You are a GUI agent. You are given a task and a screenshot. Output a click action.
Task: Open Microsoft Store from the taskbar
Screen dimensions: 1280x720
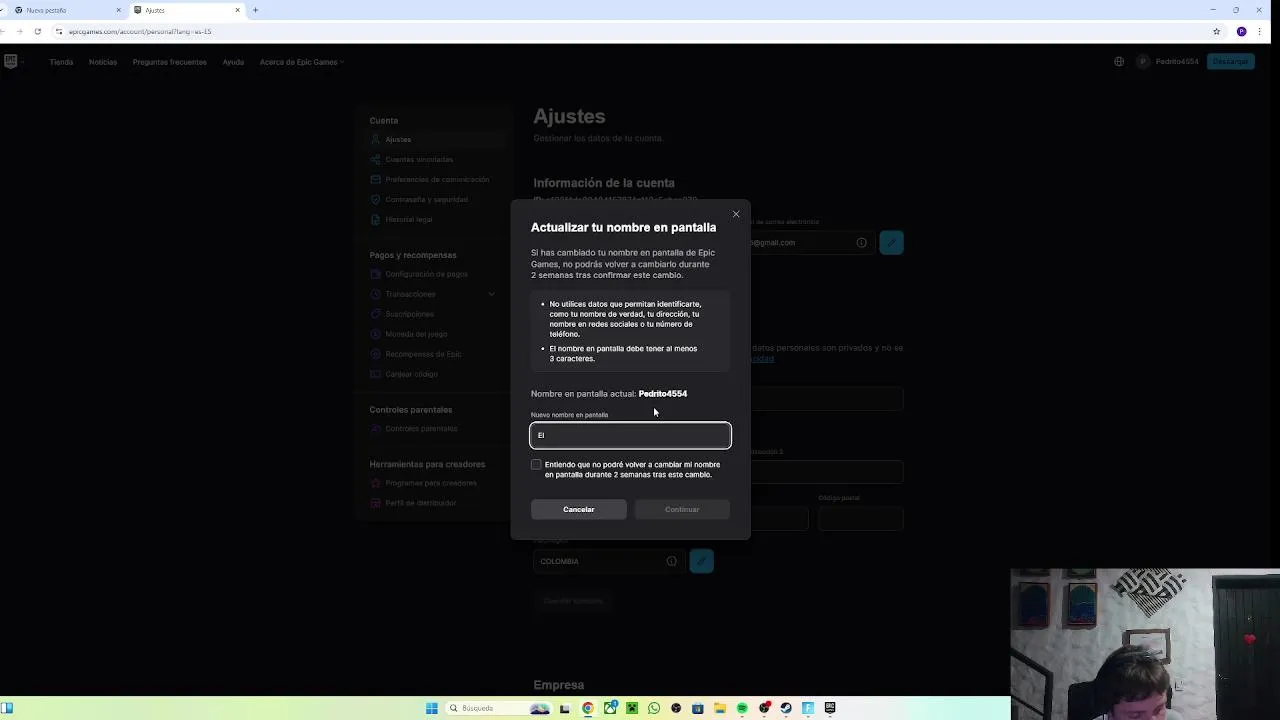point(698,708)
